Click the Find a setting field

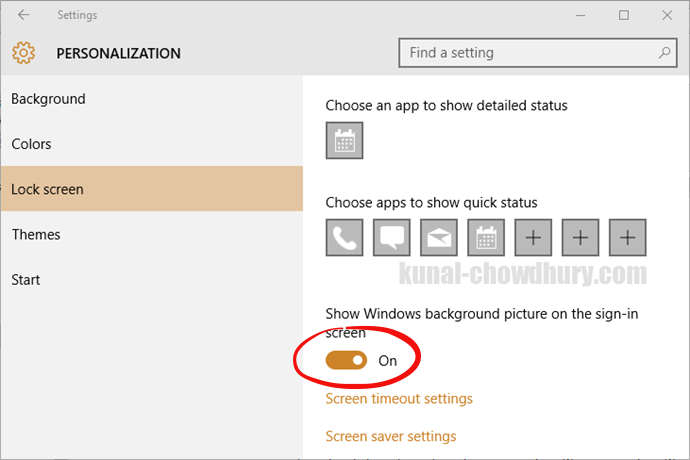point(537,53)
